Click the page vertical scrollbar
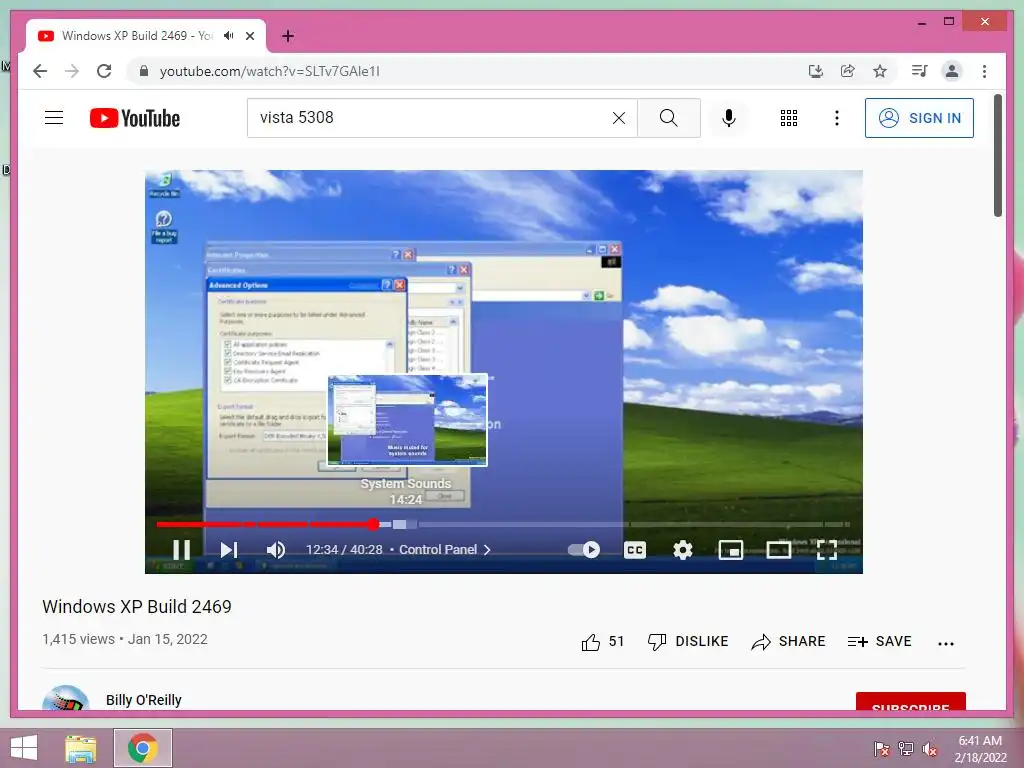Image resolution: width=1024 pixels, height=768 pixels. tap(998, 155)
